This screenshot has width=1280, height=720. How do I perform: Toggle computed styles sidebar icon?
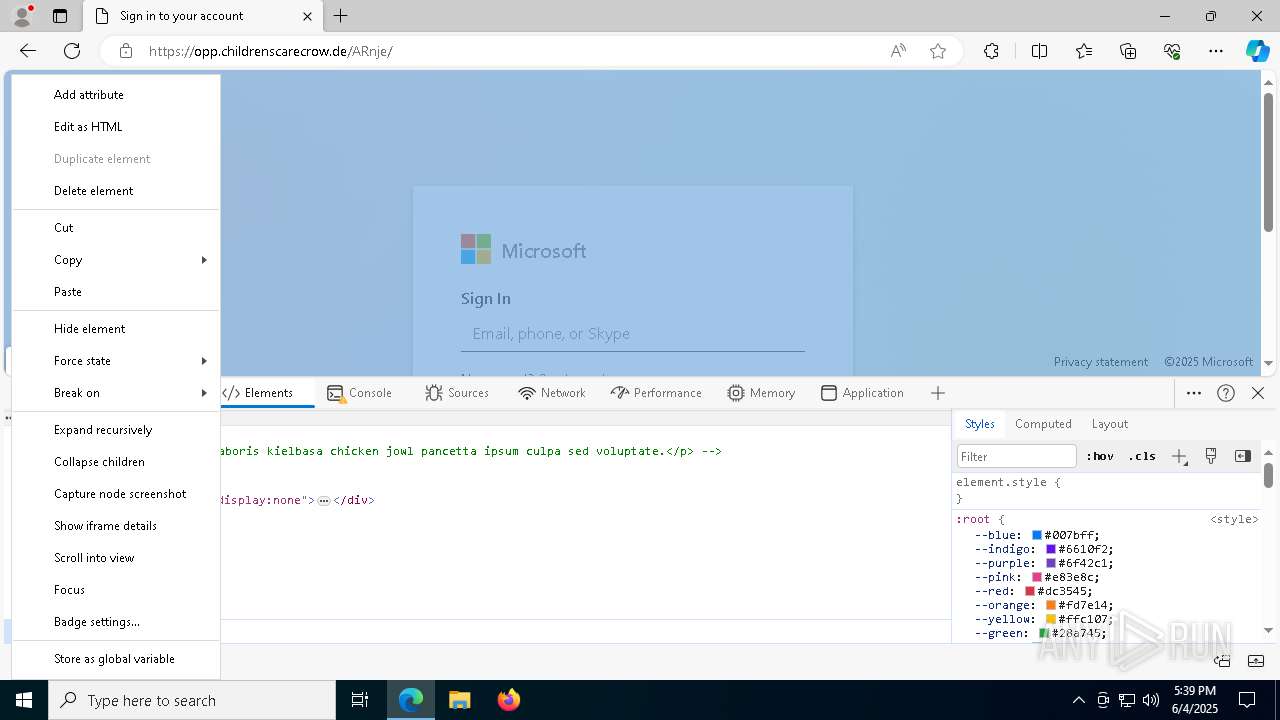click(x=1243, y=456)
